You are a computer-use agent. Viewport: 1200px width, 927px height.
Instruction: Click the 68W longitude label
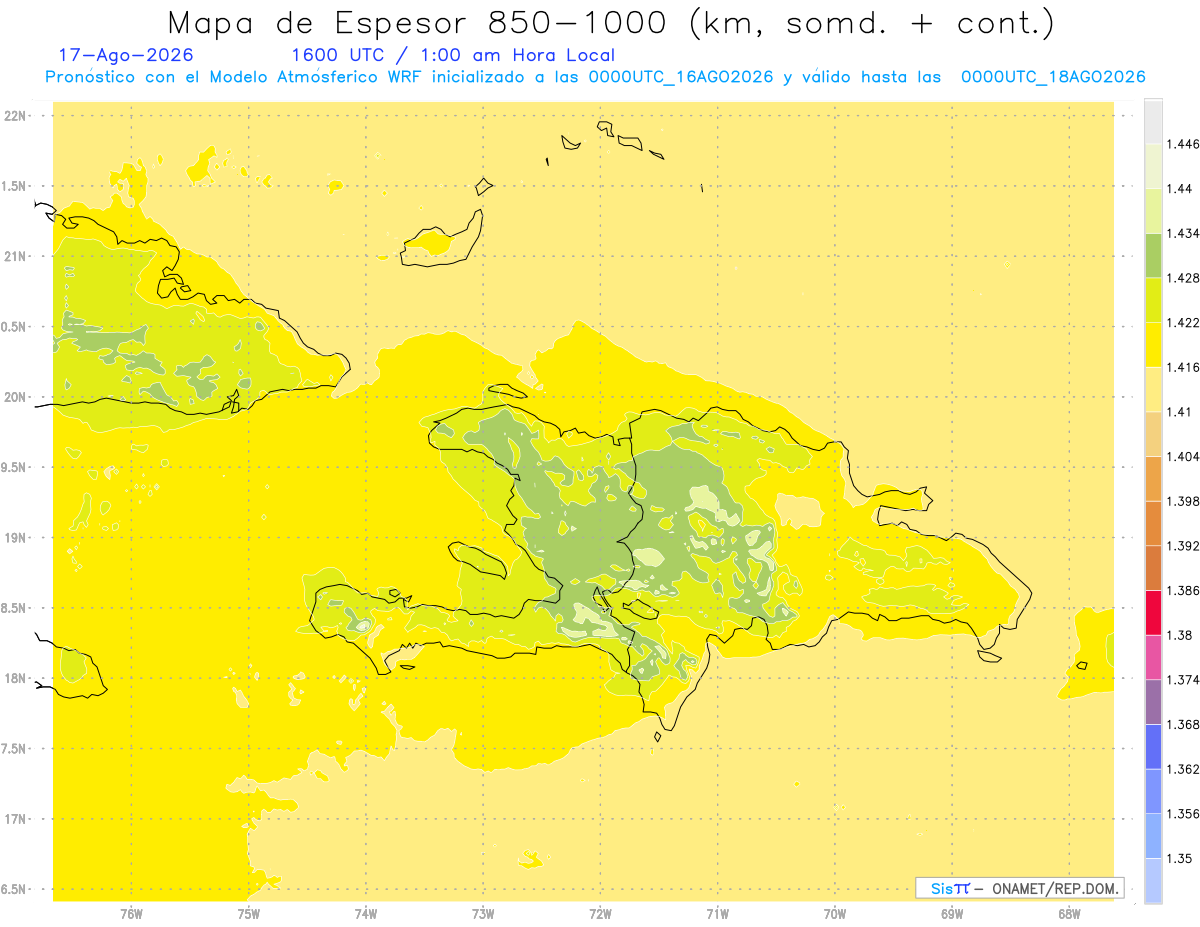(1069, 913)
